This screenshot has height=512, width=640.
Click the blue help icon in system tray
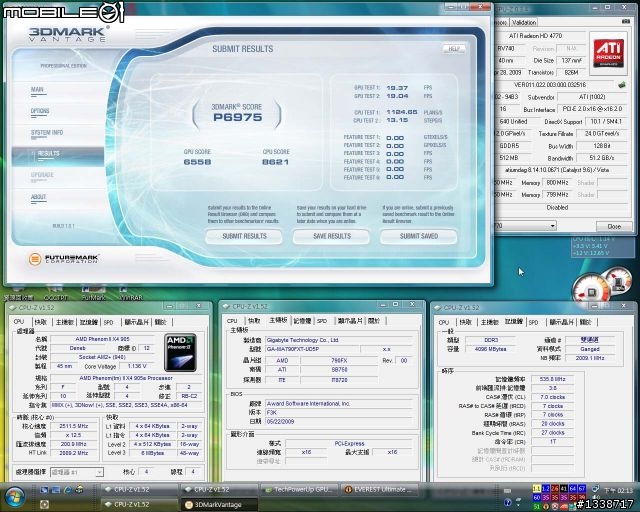(508, 502)
